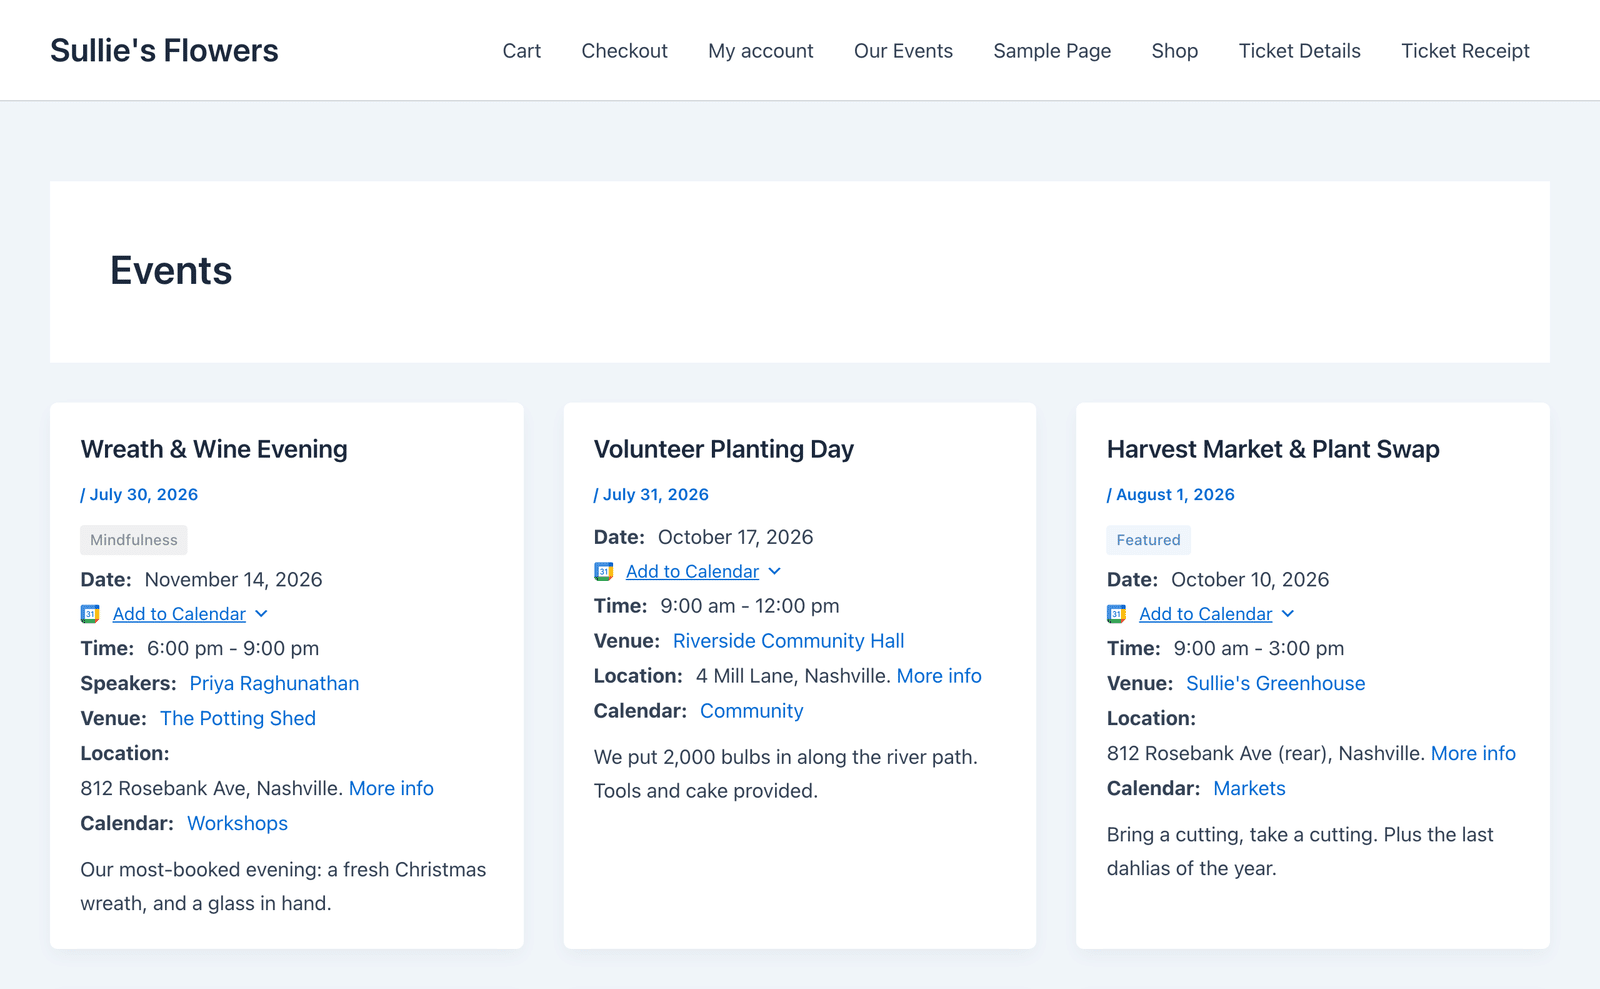Open Sullie's Greenhouse venue link

(x=1275, y=683)
